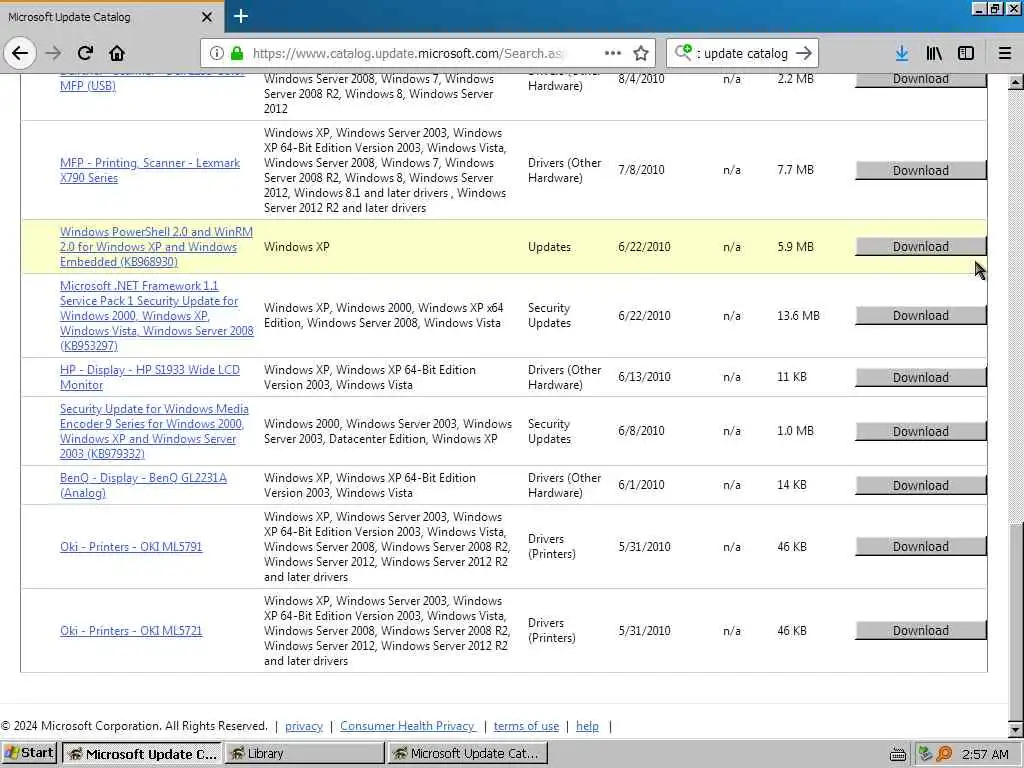Download Windows Media Encoder security update
Viewport: 1024px width, 768px height.
point(921,432)
